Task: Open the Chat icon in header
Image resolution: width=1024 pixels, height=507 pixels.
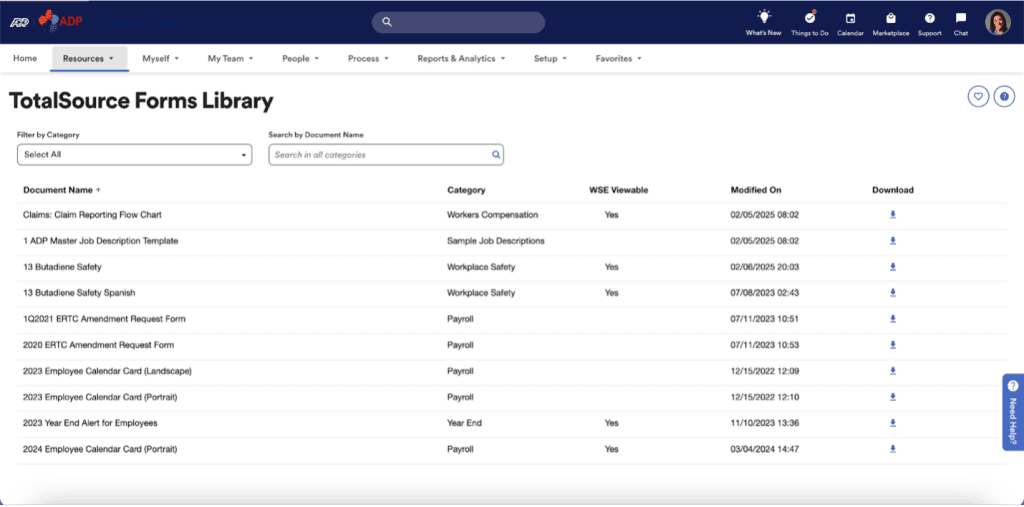Action: tap(960, 18)
